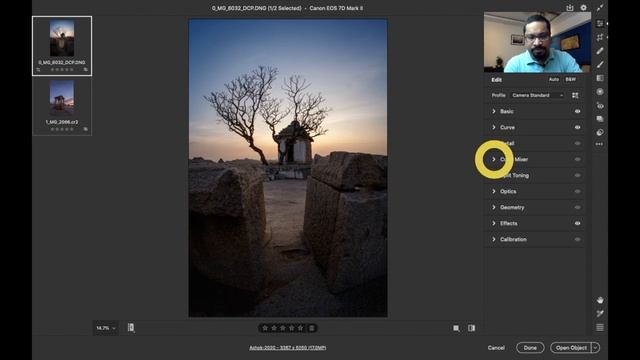This screenshot has width=640, height=360.
Task: Open the Presets panel
Action: pyautogui.click(x=600, y=132)
